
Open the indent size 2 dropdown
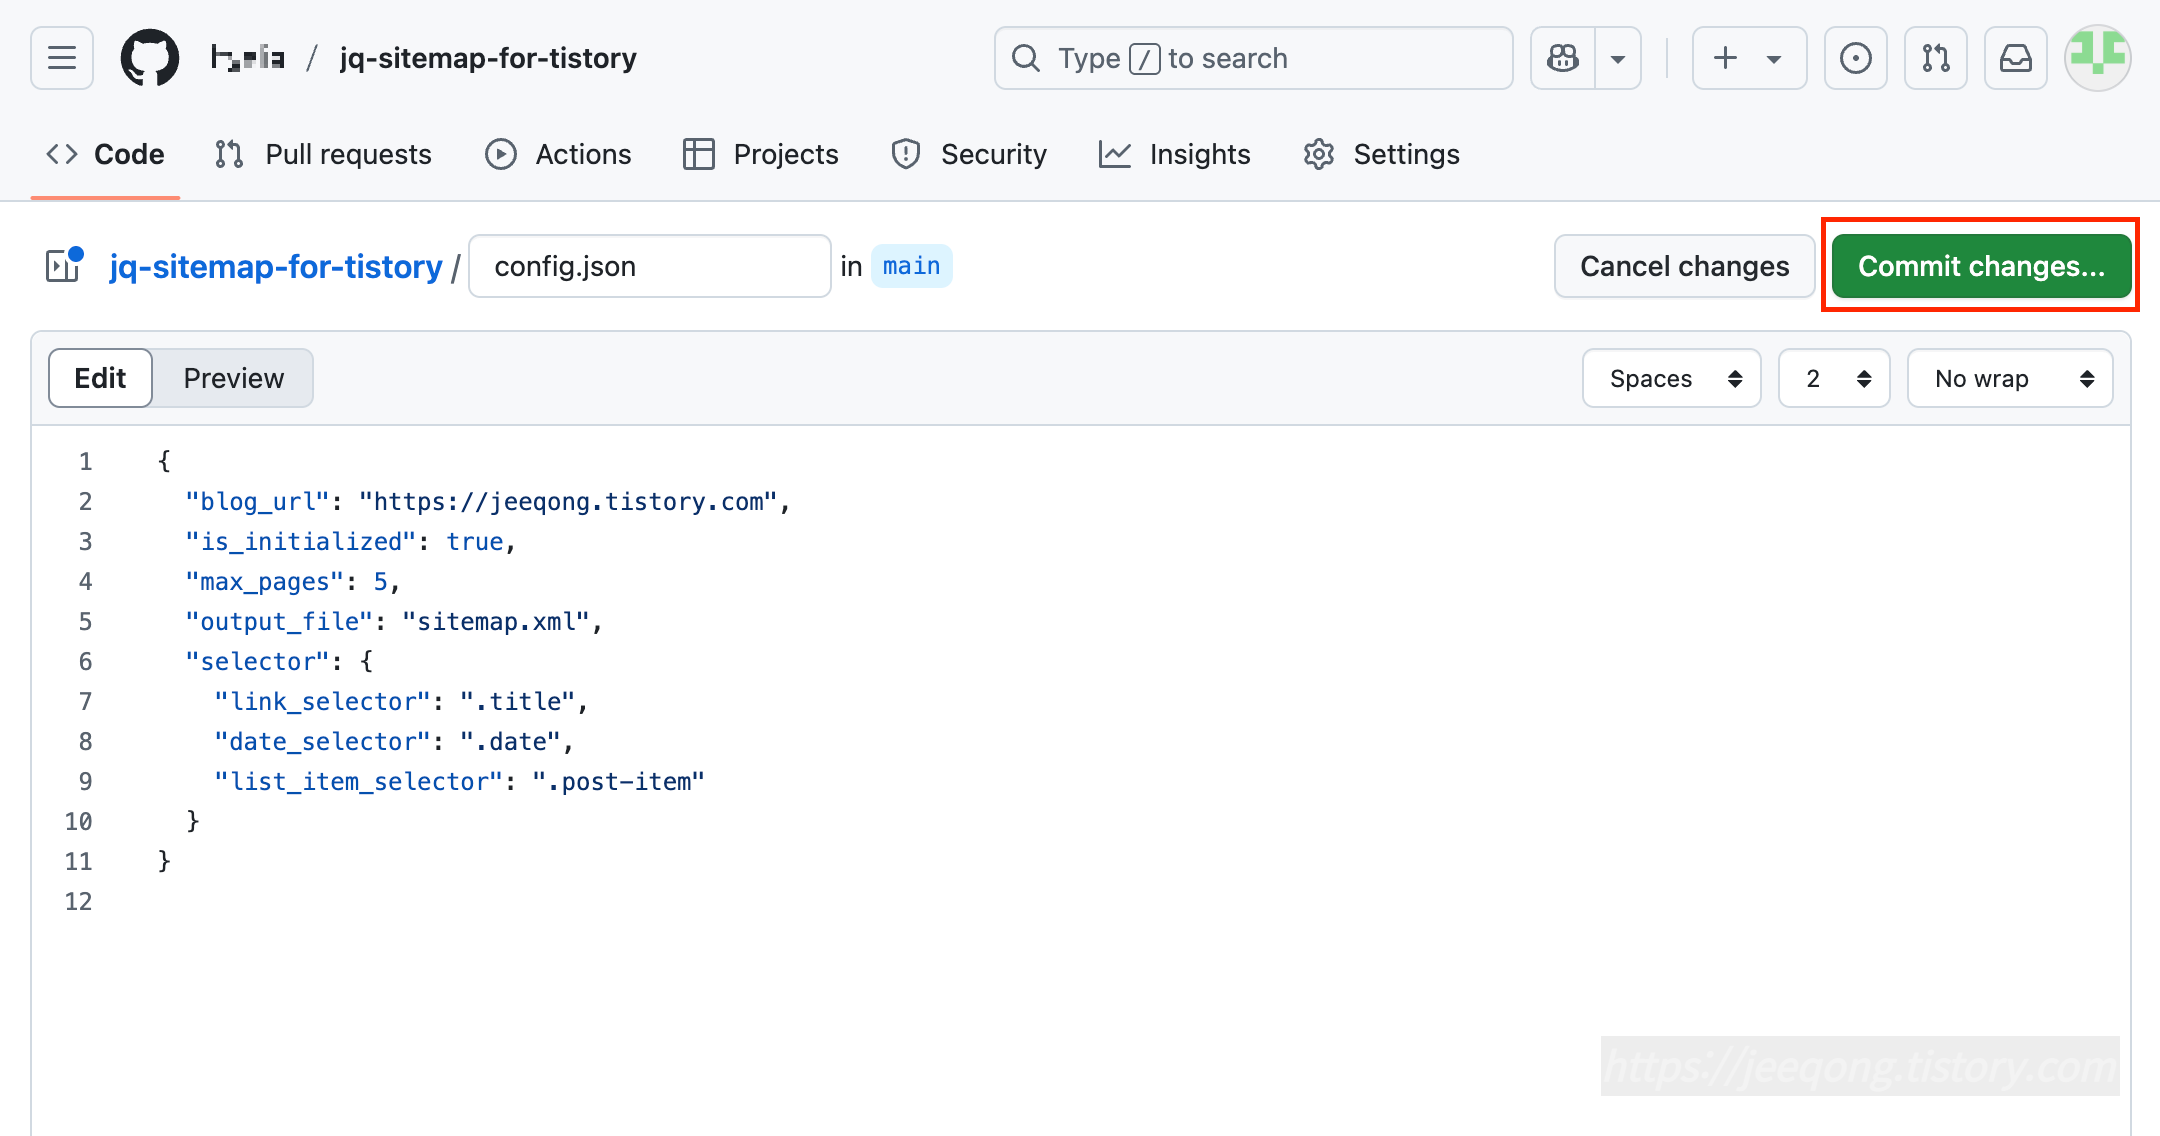point(1834,378)
